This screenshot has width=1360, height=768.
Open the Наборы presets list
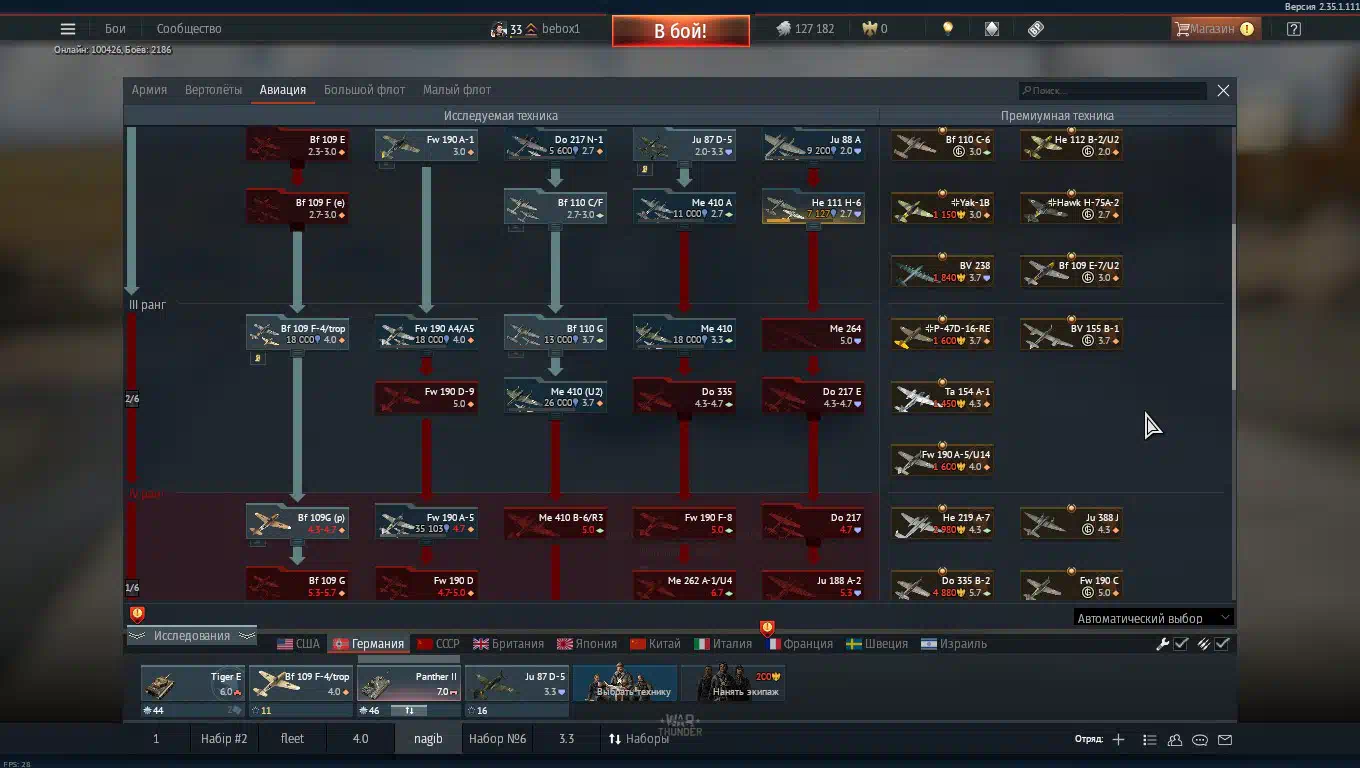638,739
